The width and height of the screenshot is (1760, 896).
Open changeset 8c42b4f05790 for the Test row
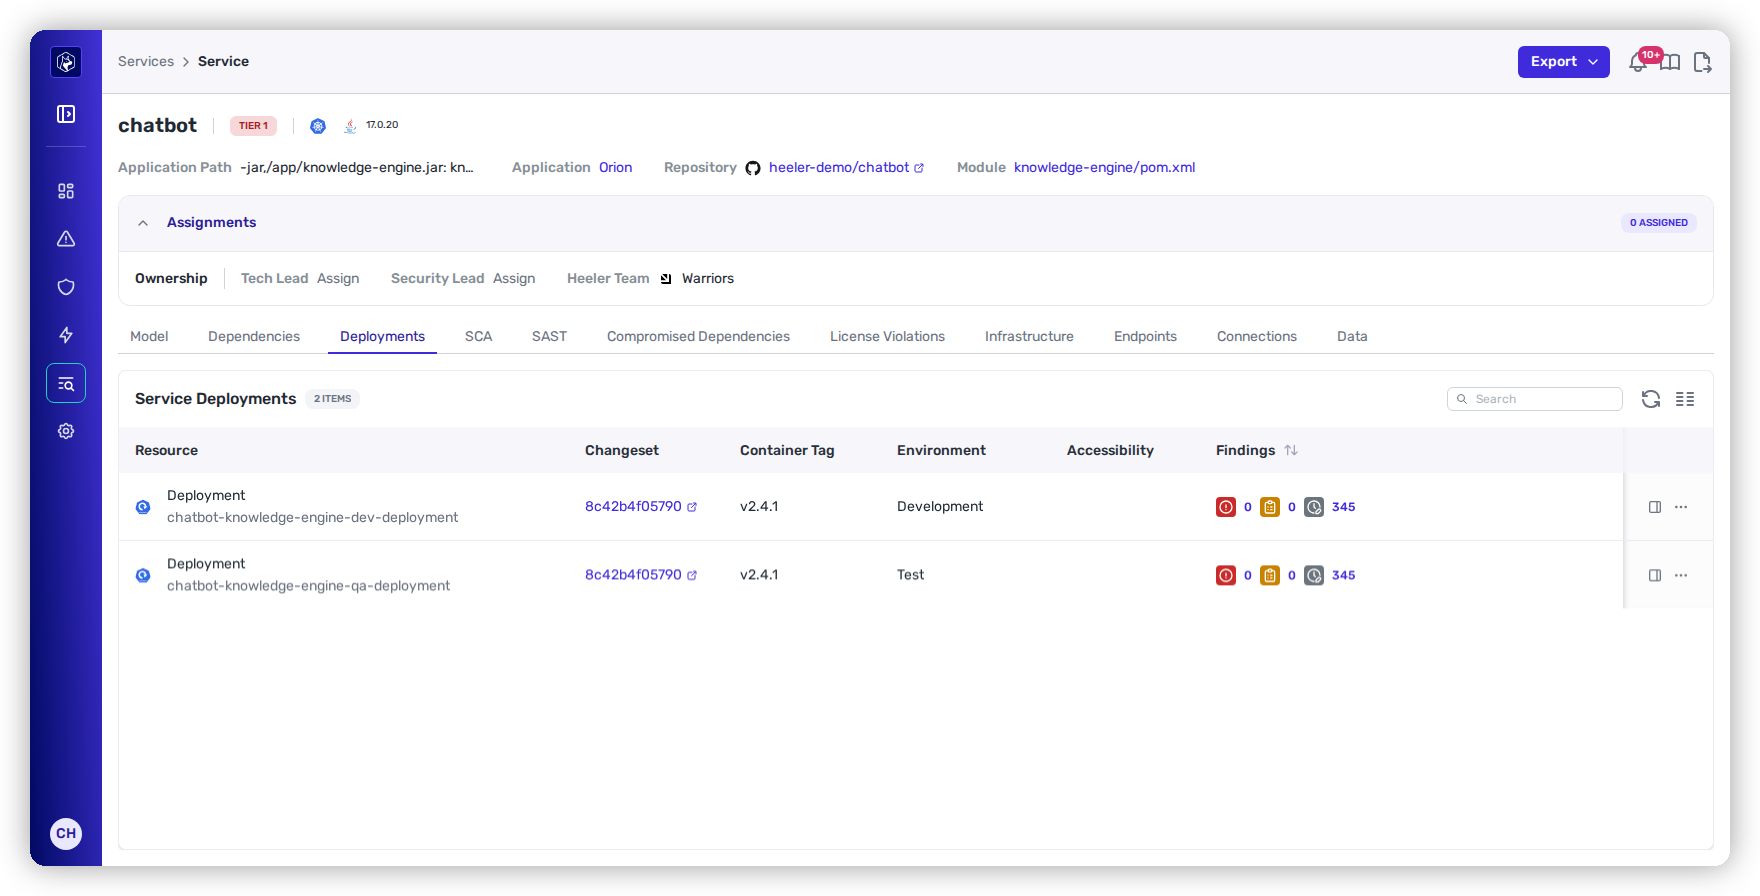coord(641,575)
